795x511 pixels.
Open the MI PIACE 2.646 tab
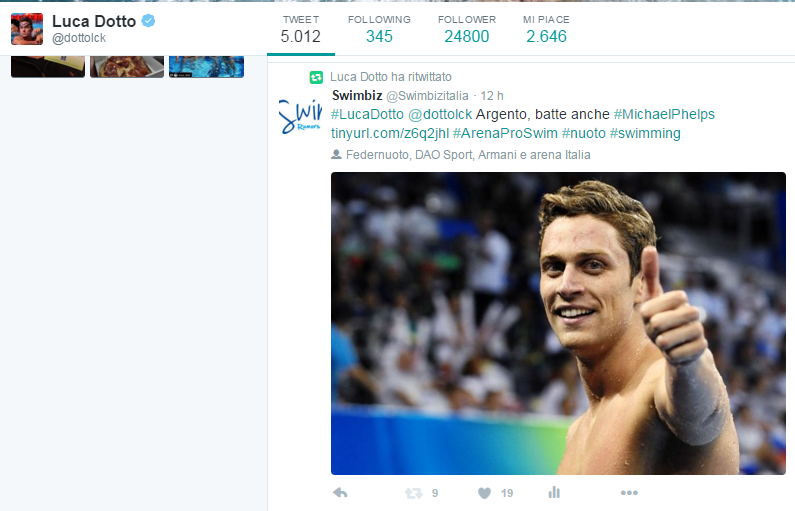click(x=546, y=29)
